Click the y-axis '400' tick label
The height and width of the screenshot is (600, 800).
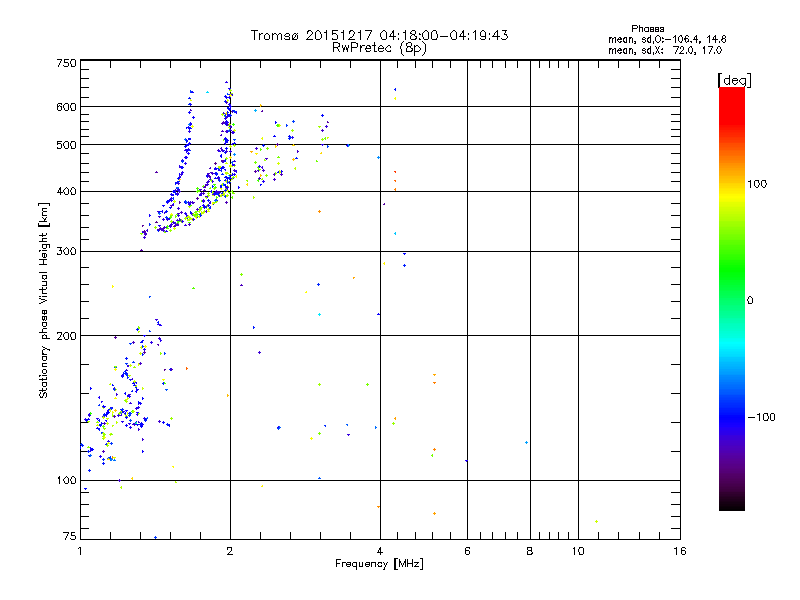pos(66,192)
